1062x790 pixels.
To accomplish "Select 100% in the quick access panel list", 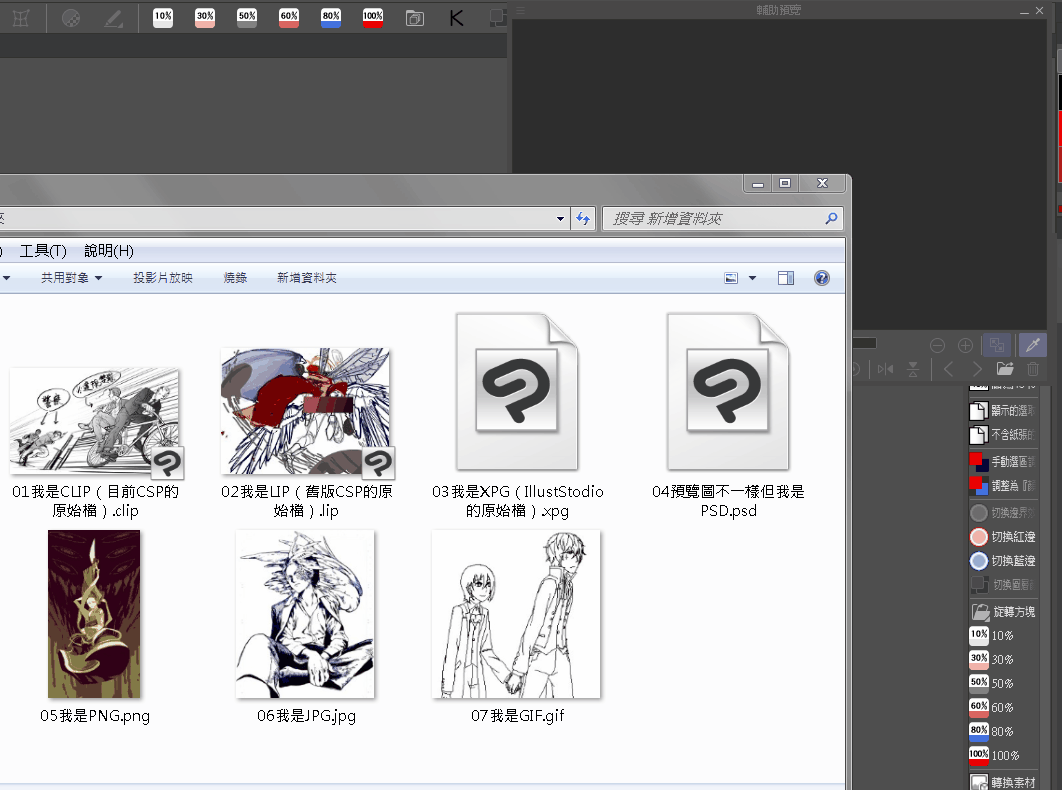I will click(x=994, y=755).
